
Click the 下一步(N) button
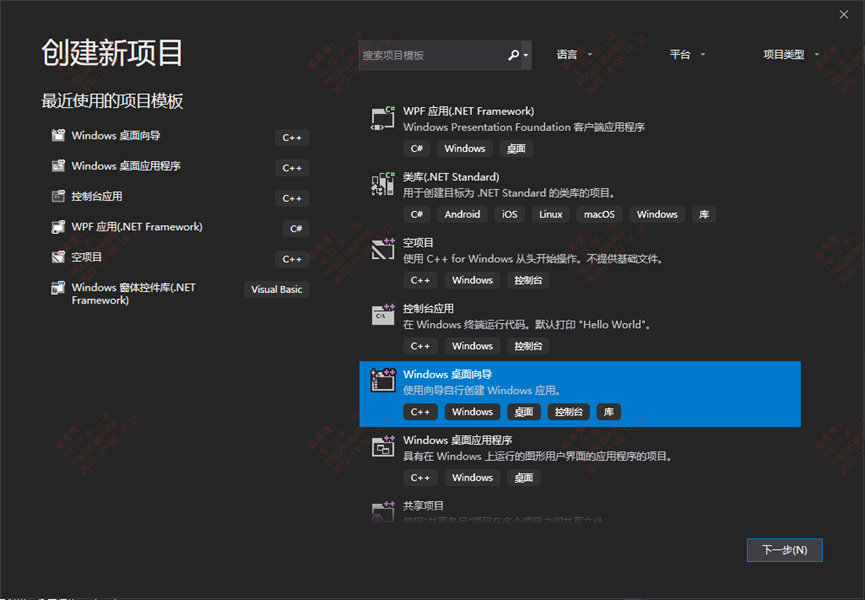(784, 550)
